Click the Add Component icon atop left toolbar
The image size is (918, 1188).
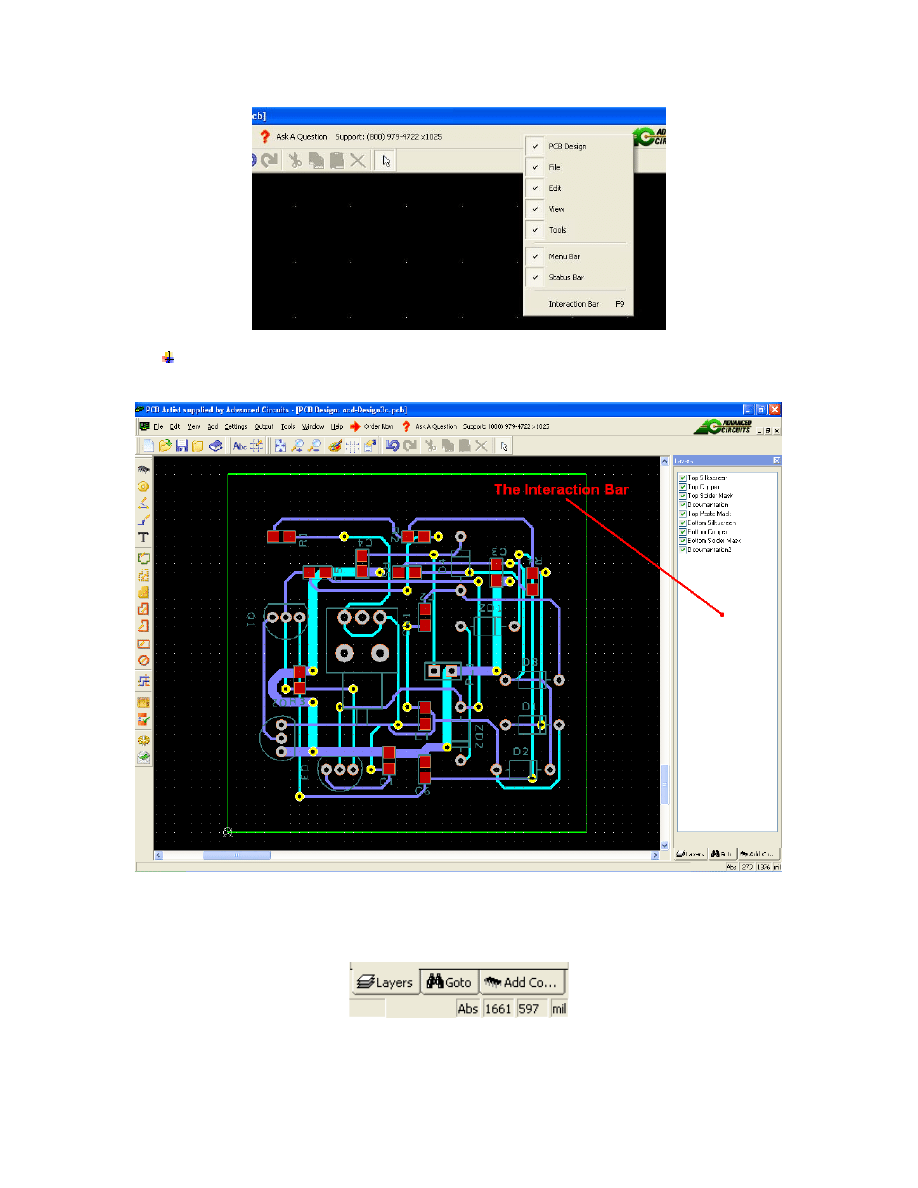click(x=144, y=468)
